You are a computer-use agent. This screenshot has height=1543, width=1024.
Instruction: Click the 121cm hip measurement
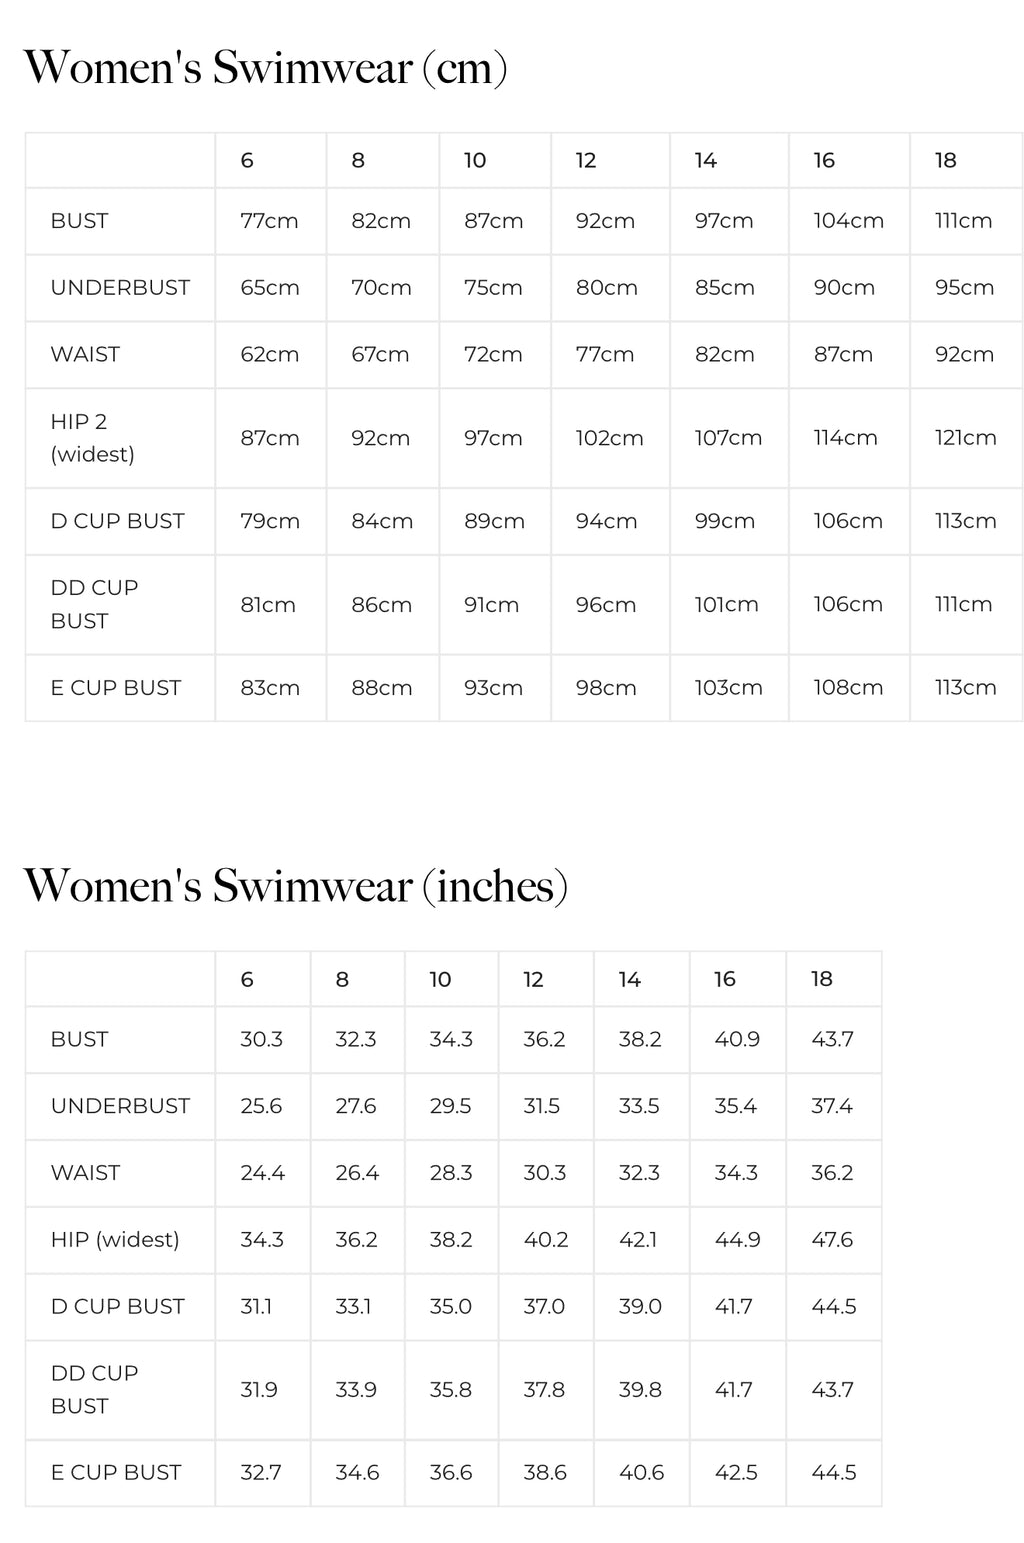click(965, 438)
